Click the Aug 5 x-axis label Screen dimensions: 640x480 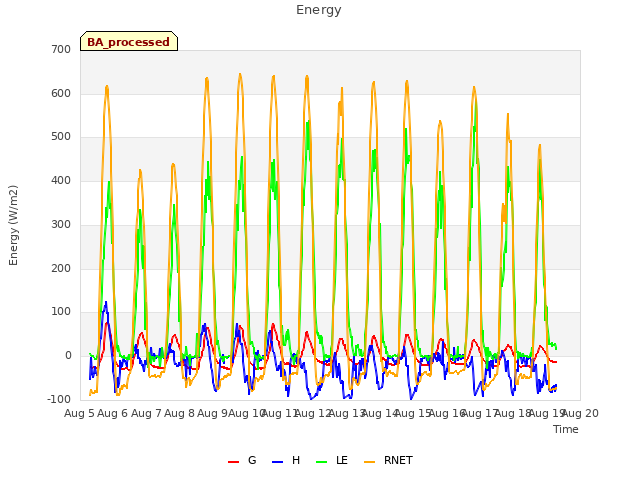coord(80,413)
